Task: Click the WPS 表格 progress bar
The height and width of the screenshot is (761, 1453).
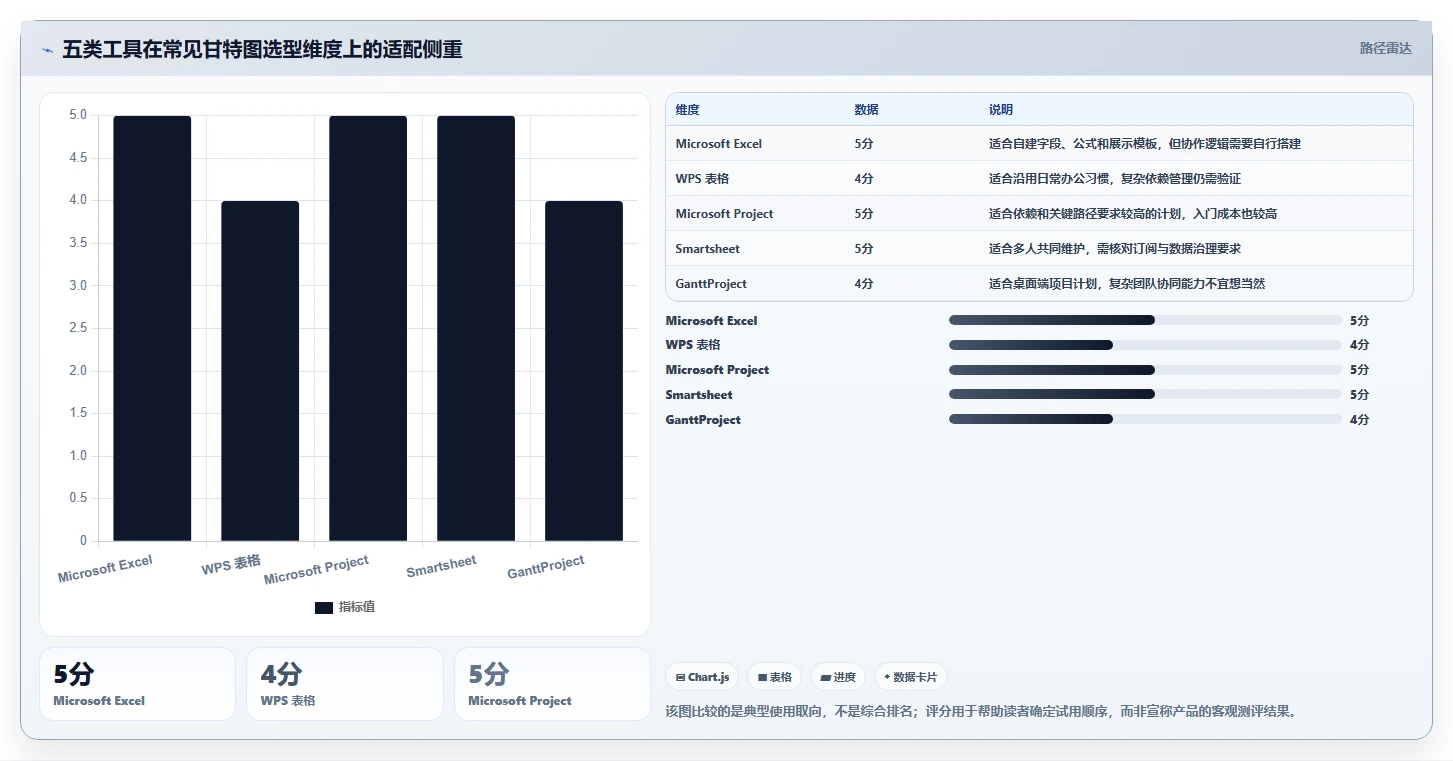Action: click(1145, 345)
